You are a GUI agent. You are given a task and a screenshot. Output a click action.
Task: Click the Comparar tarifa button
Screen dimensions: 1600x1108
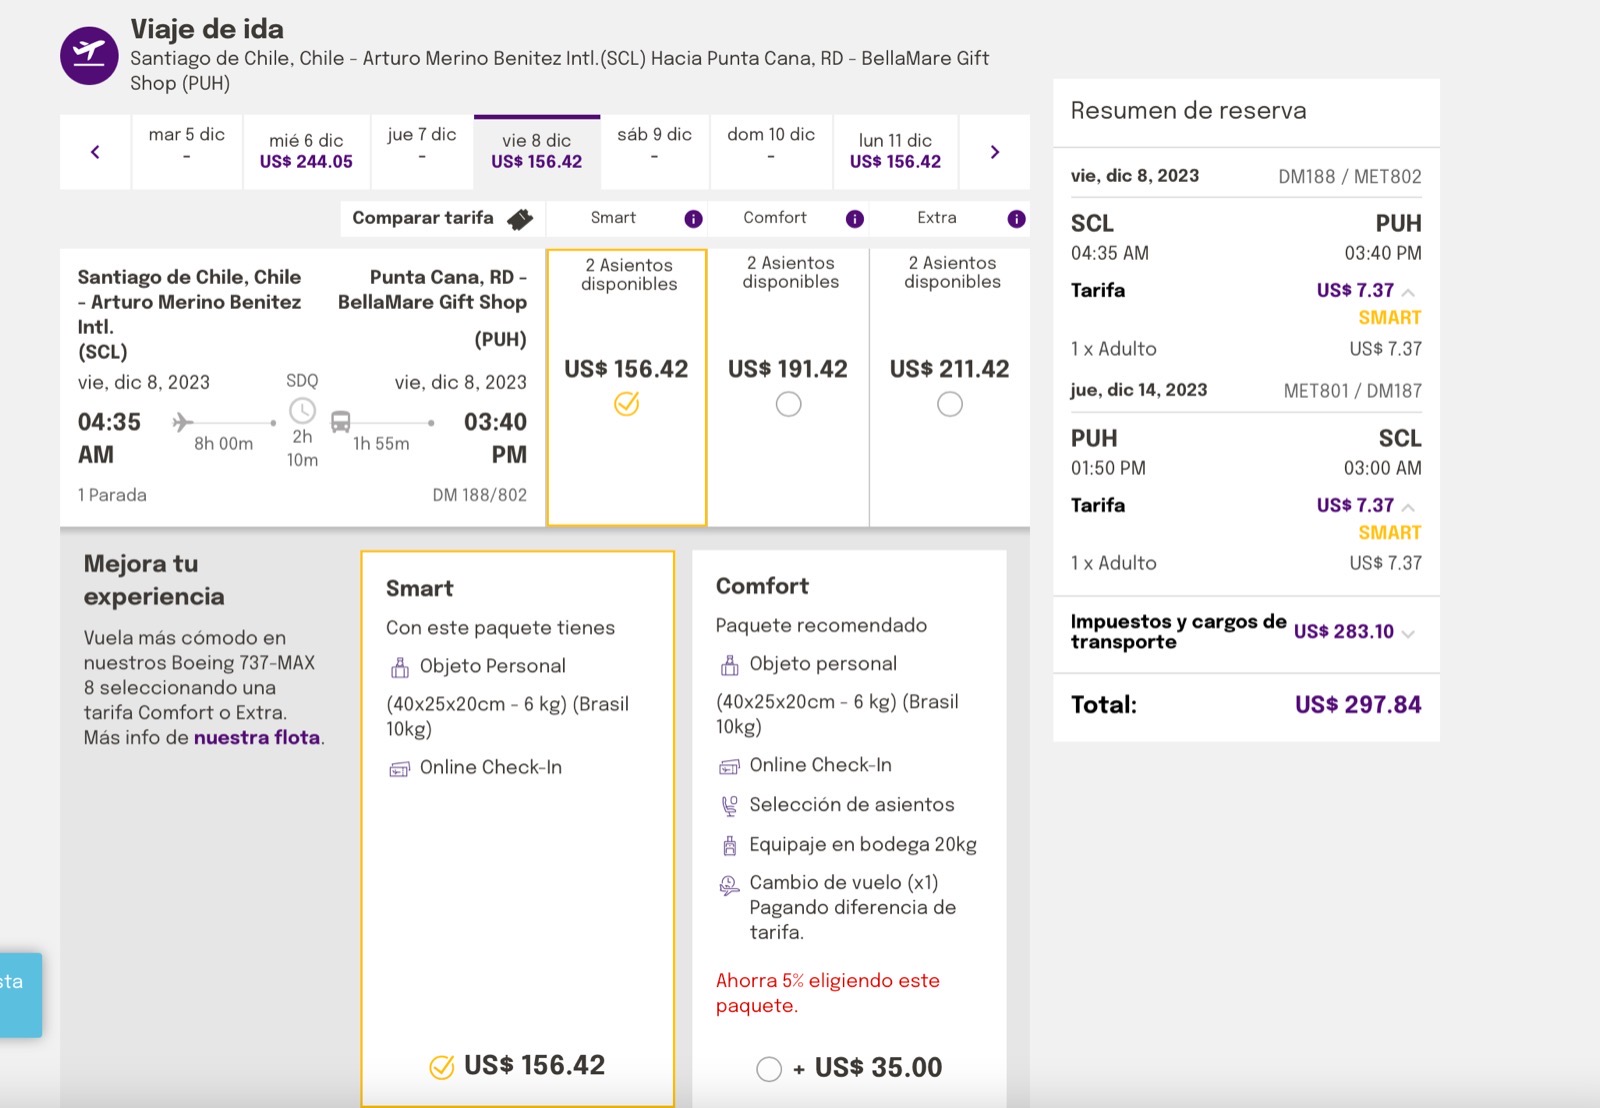pos(423,218)
